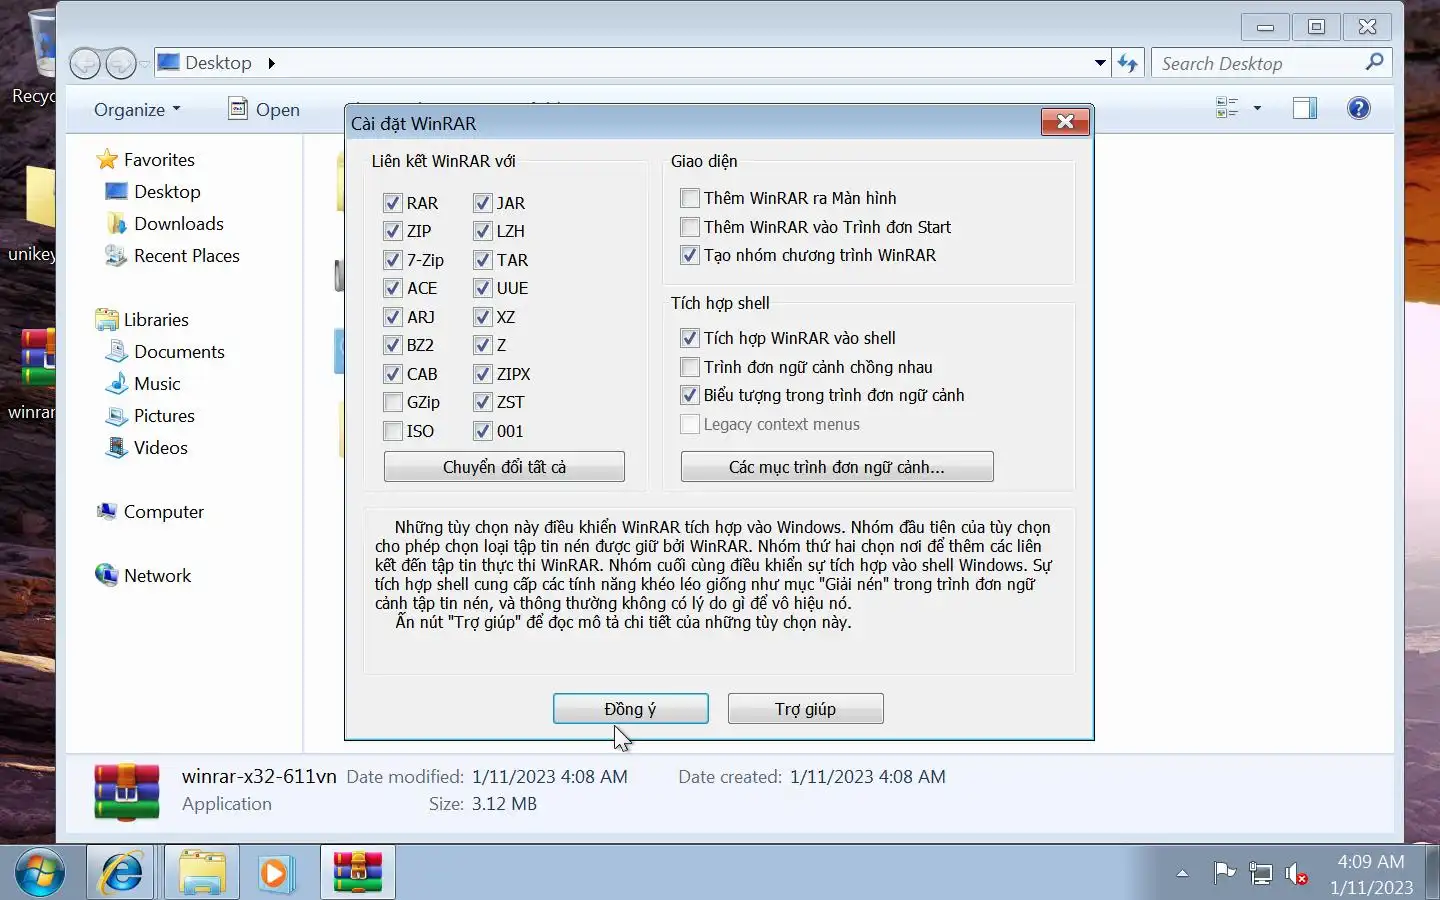Click the Open toolbar button in Explorer
Viewport: 1440px width, 900px height.
(265, 110)
